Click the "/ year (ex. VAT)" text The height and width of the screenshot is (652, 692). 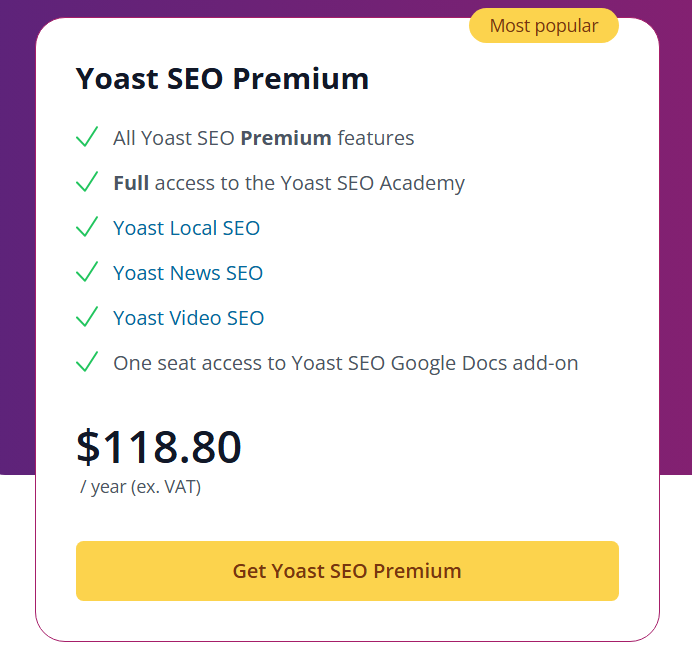[140, 488]
